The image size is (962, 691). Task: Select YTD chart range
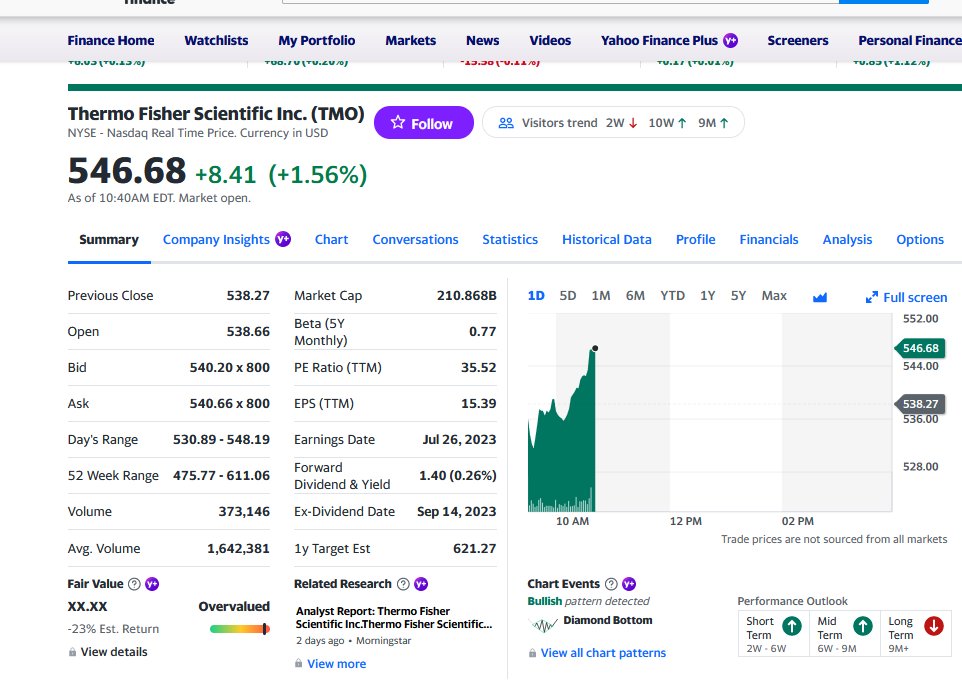point(672,296)
